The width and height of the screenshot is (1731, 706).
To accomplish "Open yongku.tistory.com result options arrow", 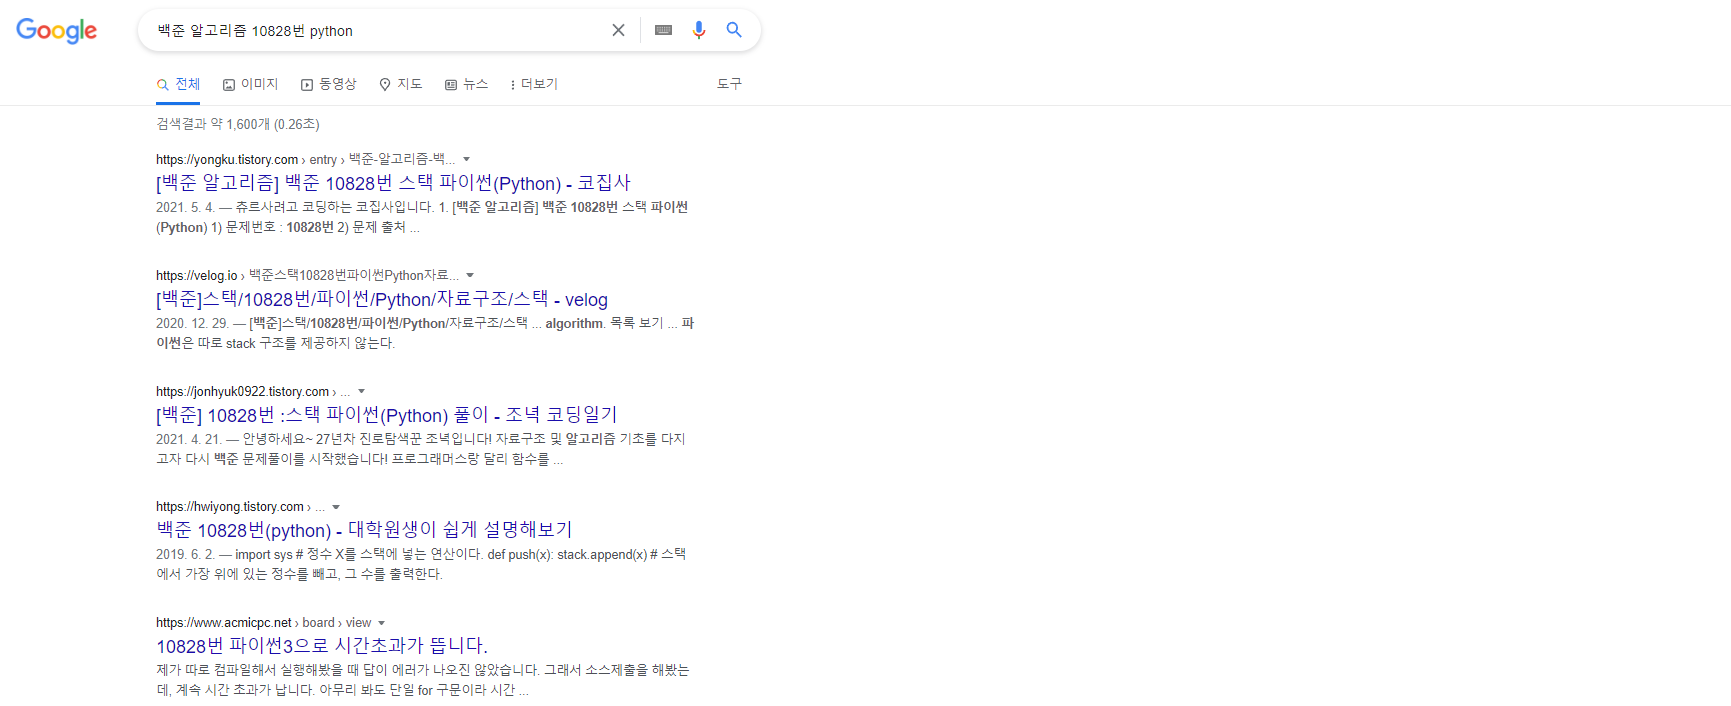I will tap(466, 160).
